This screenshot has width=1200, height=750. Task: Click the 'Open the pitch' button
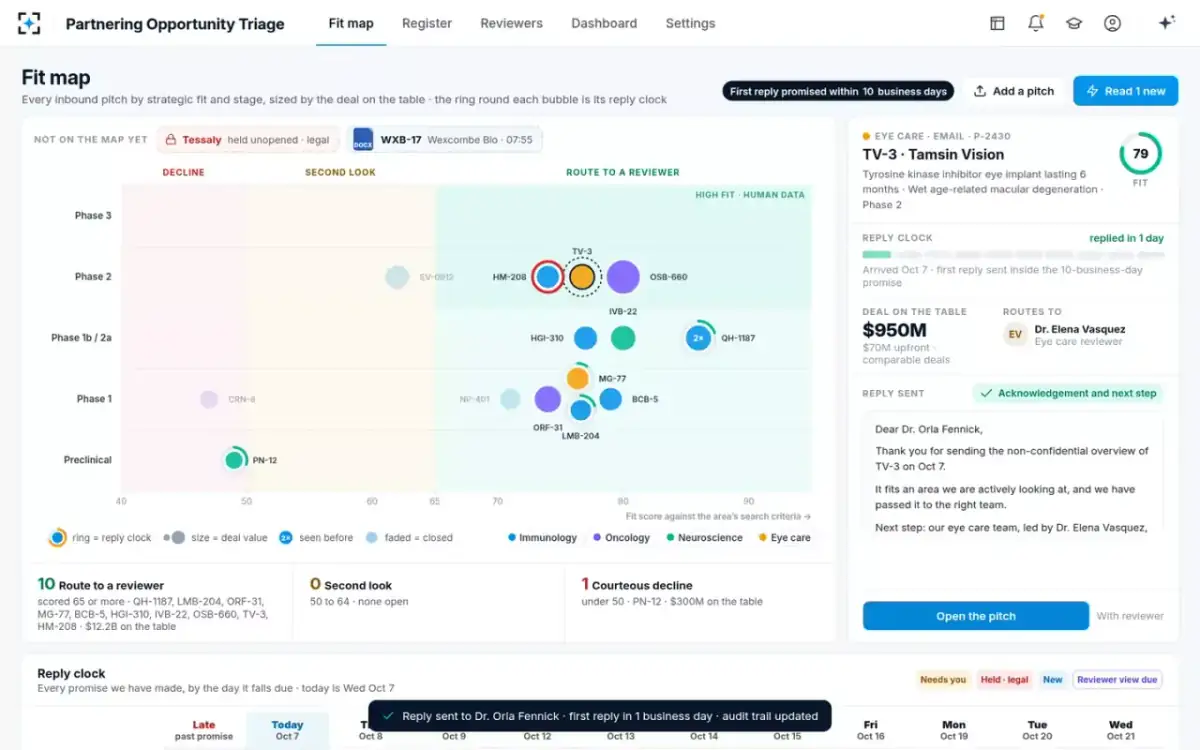click(x=975, y=616)
